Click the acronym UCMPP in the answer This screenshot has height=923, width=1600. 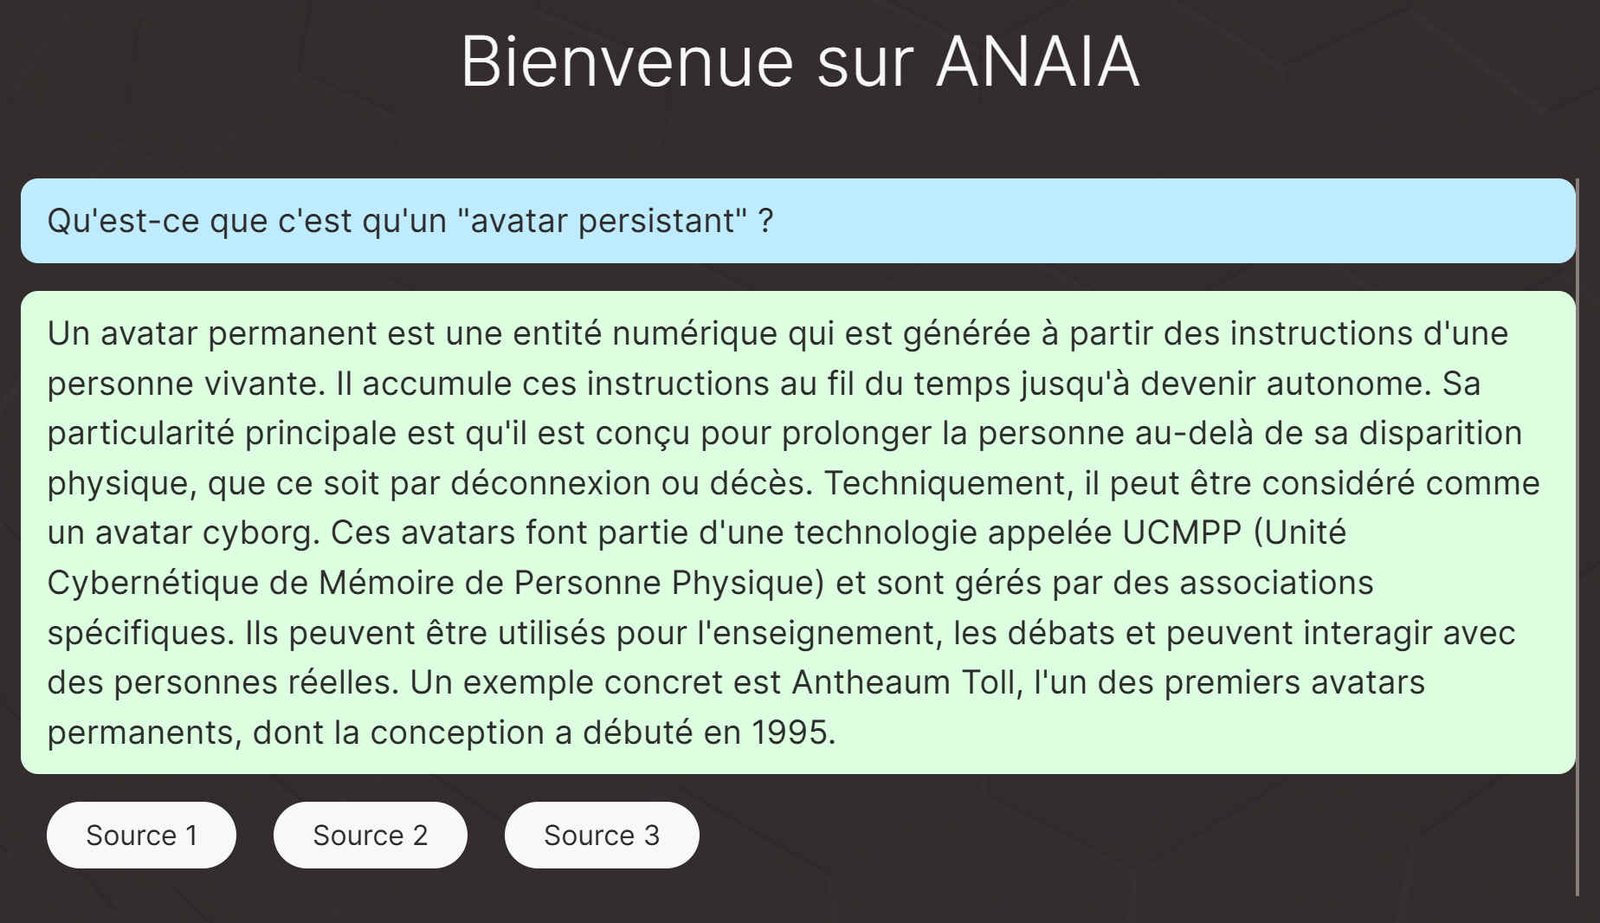click(x=1181, y=532)
